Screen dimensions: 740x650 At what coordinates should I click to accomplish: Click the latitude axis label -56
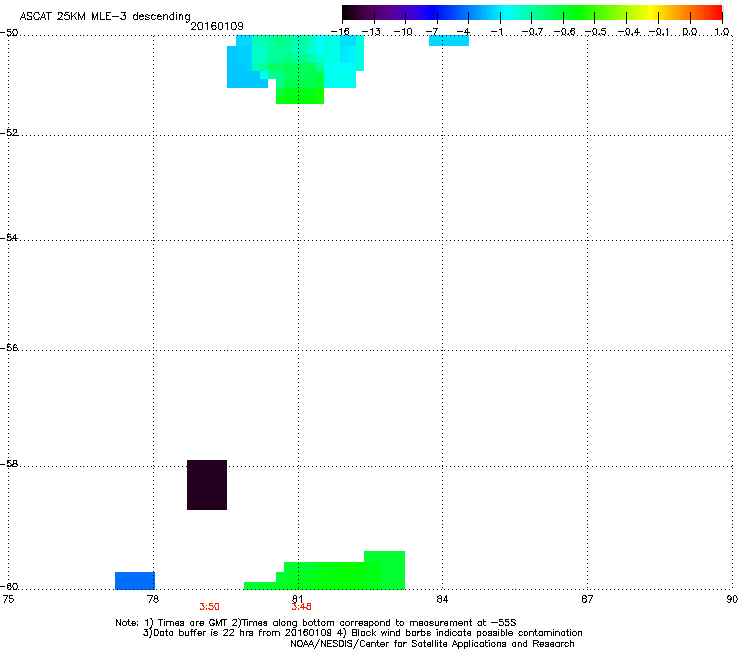coord(9,347)
